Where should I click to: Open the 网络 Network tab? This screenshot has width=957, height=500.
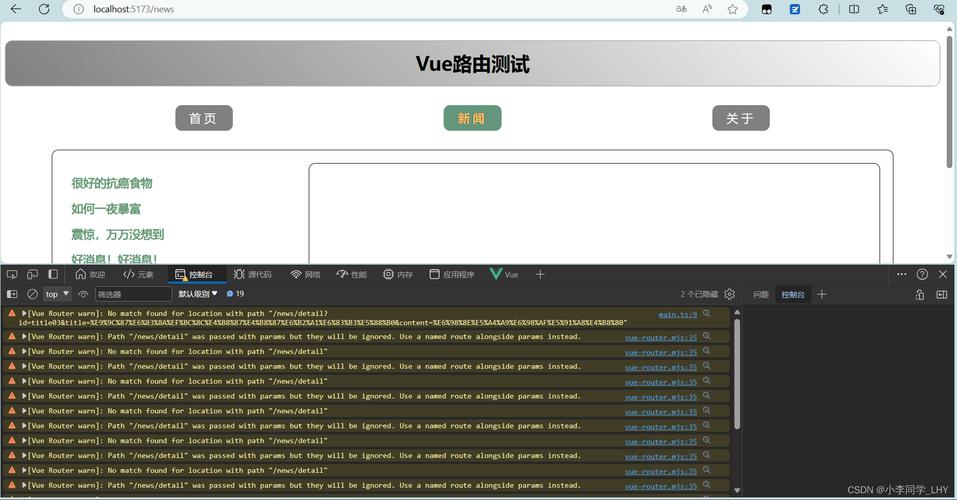(305, 274)
